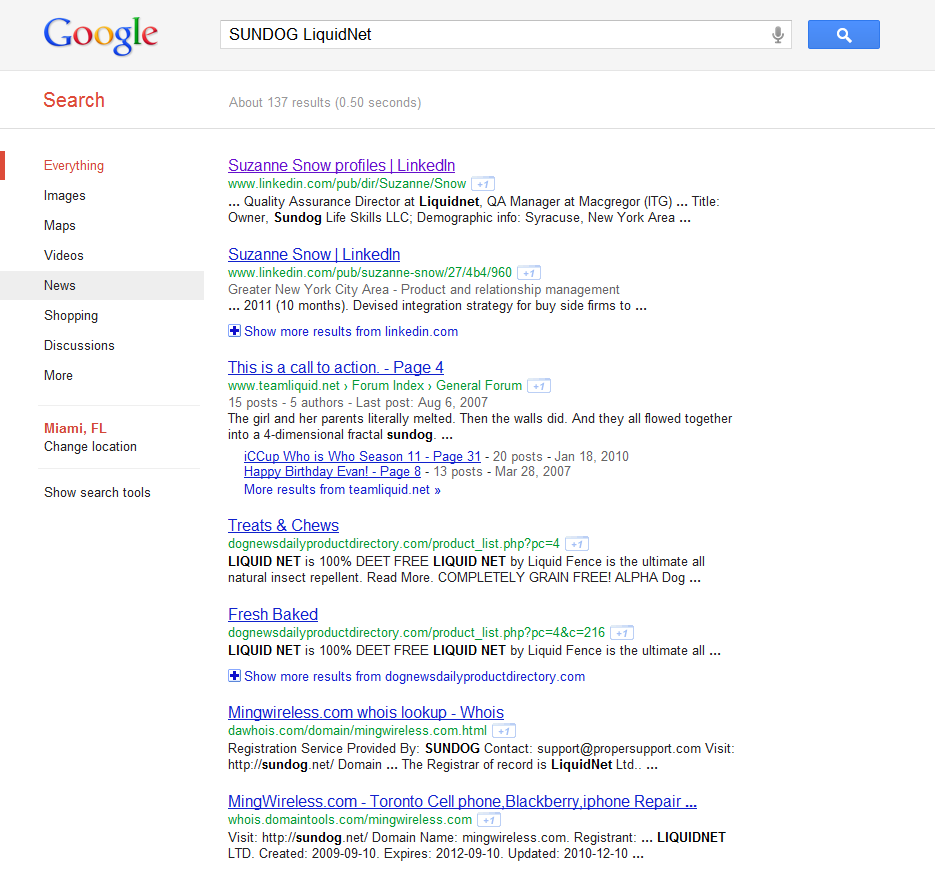Expand more results from dognewsdailyproductdirectory.com plus icon
The image size is (935, 878).
pos(234,676)
